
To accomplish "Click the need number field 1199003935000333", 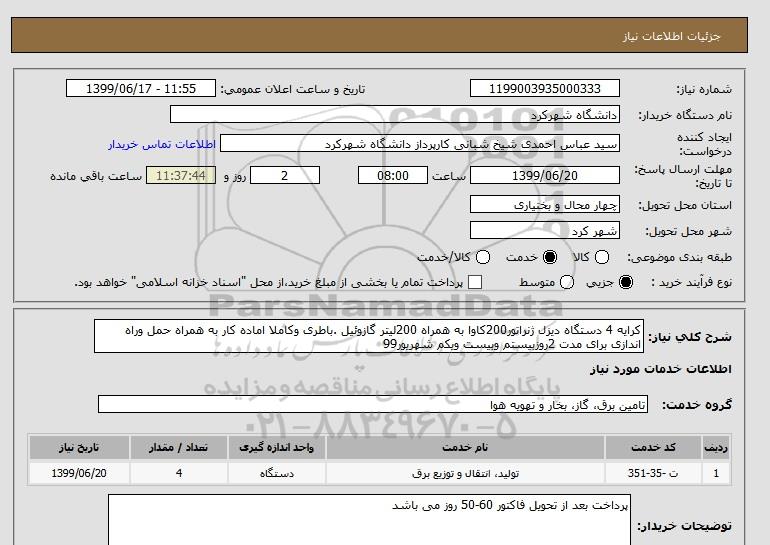I will pyautogui.click(x=545, y=89).
